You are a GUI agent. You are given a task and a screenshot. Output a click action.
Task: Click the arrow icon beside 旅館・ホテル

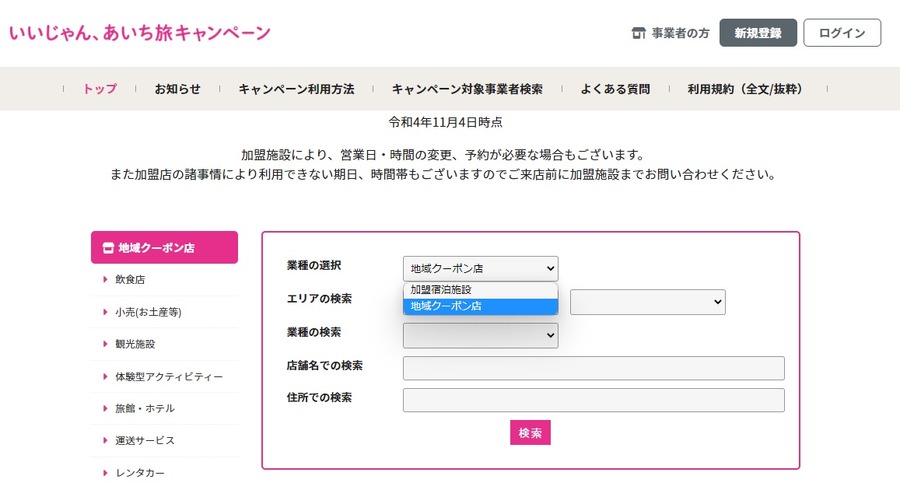click(x=105, y=408)
